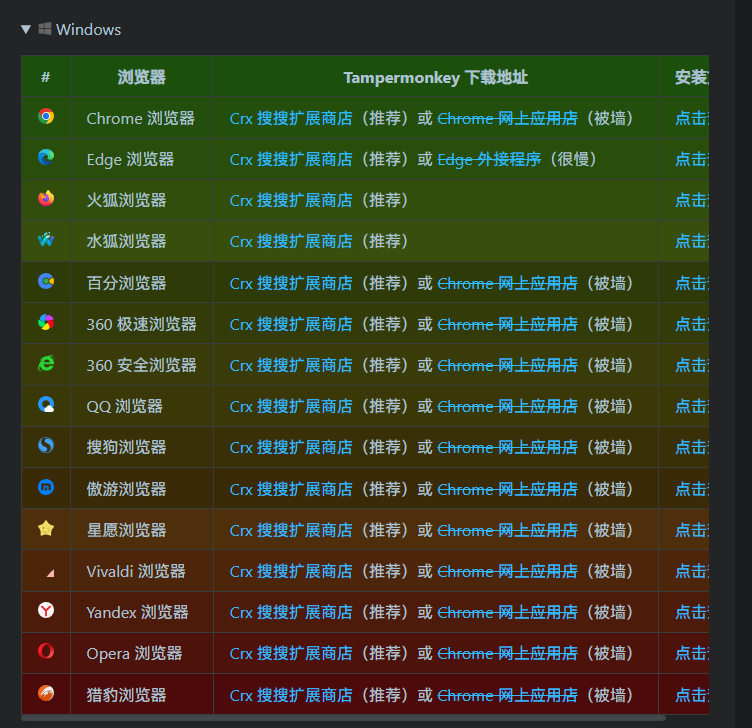This screenshot has height=728, width=752.
Task: Open Chrome 网上应用店 link in Vivaldi row
Action: (507, 572)
